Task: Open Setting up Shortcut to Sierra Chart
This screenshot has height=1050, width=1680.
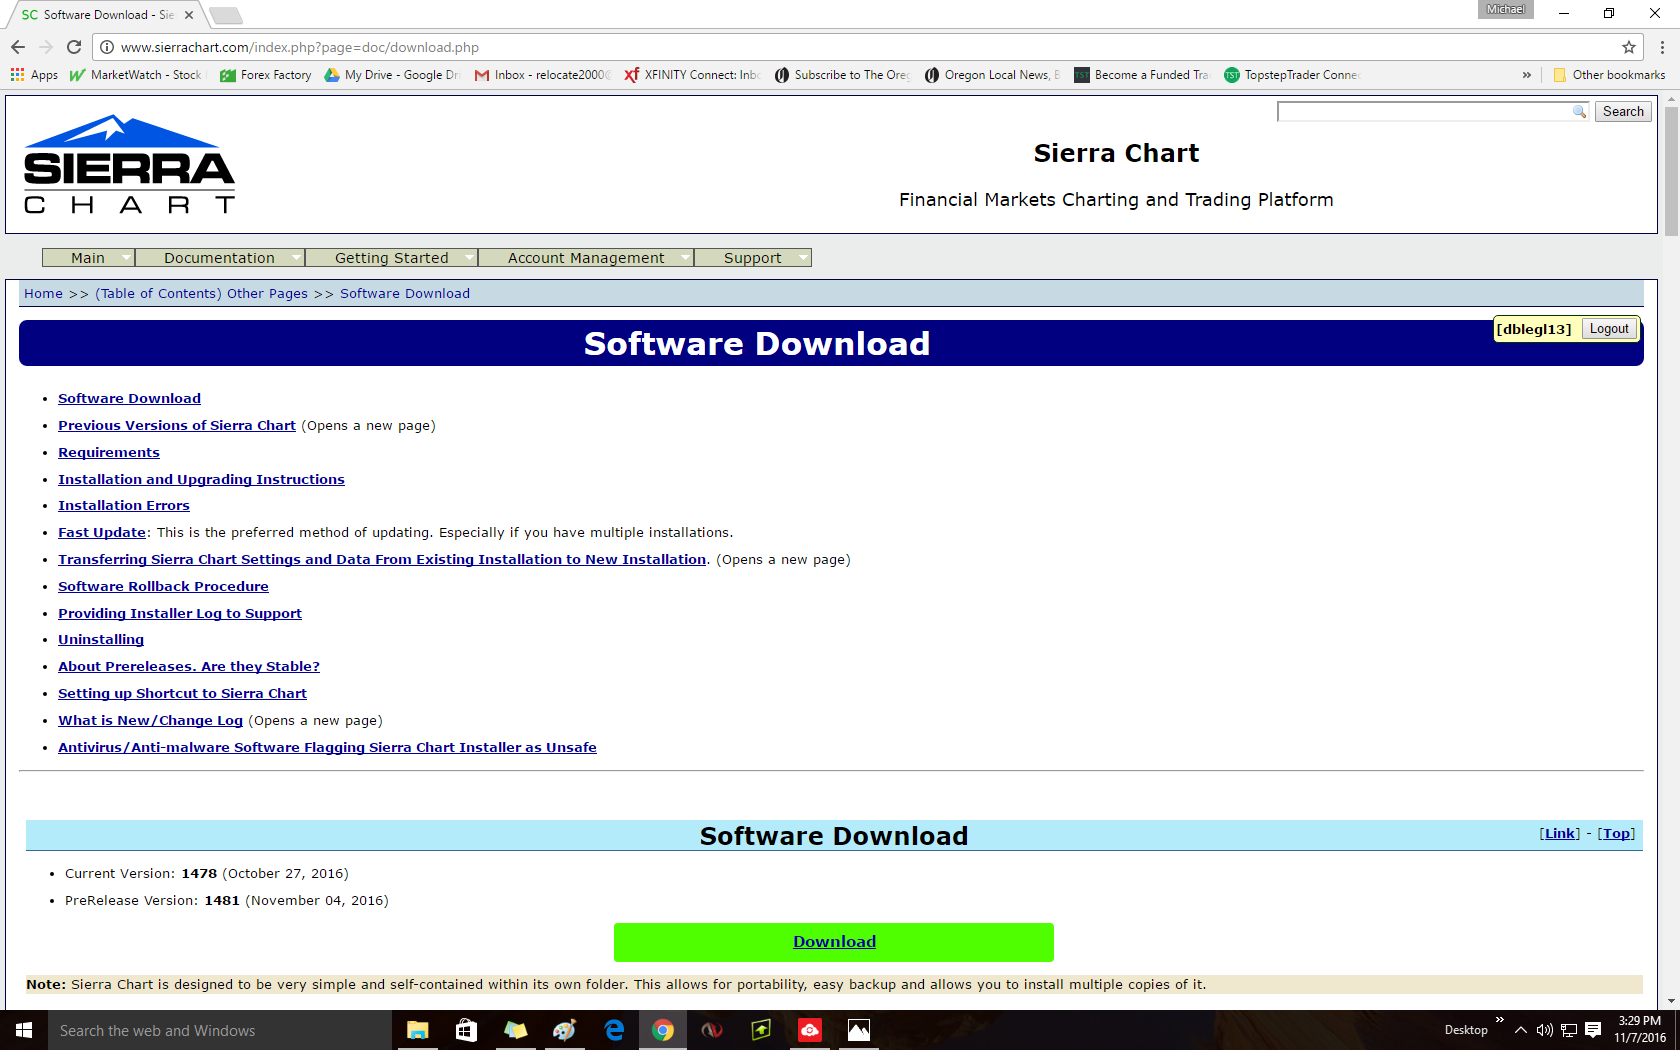Action: point(182,694)
